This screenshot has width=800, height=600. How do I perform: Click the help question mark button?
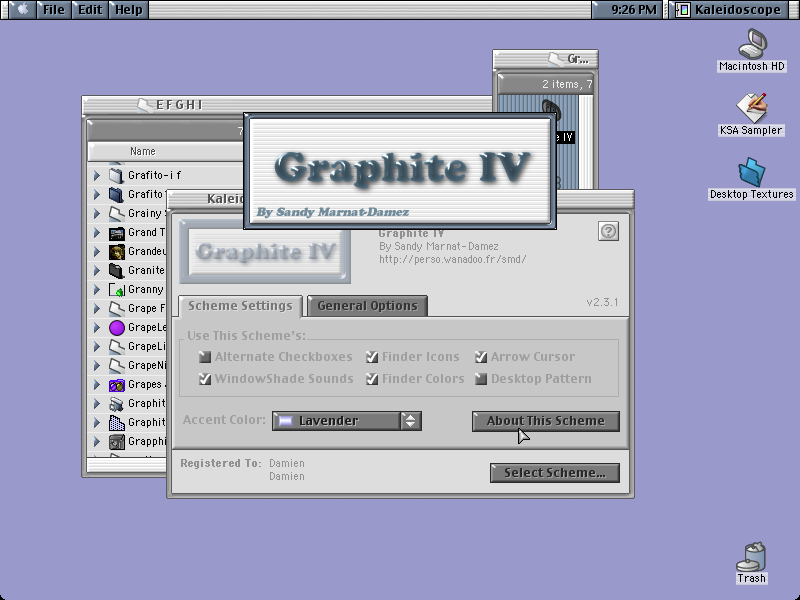coord(608,231)
